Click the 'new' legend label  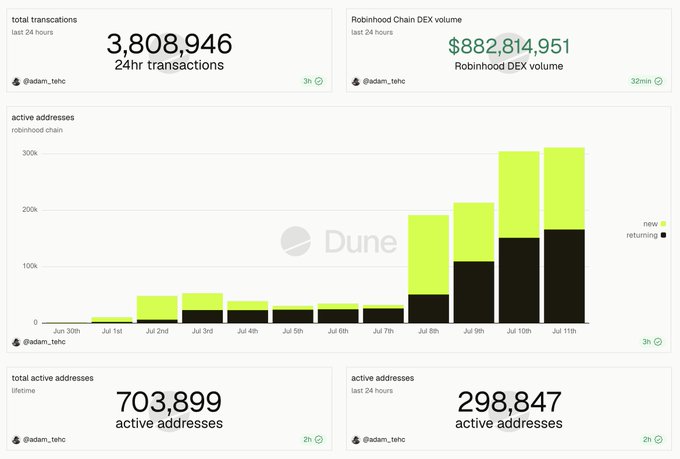(x=650, y=224)
